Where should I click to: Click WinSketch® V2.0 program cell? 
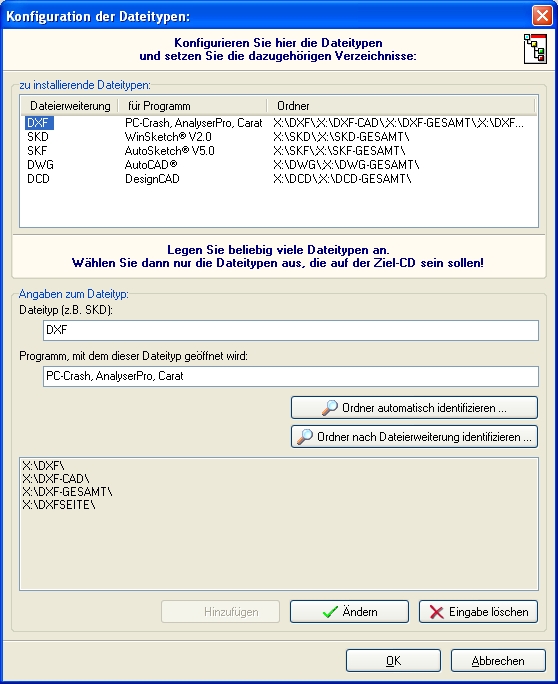coord(168,137)
